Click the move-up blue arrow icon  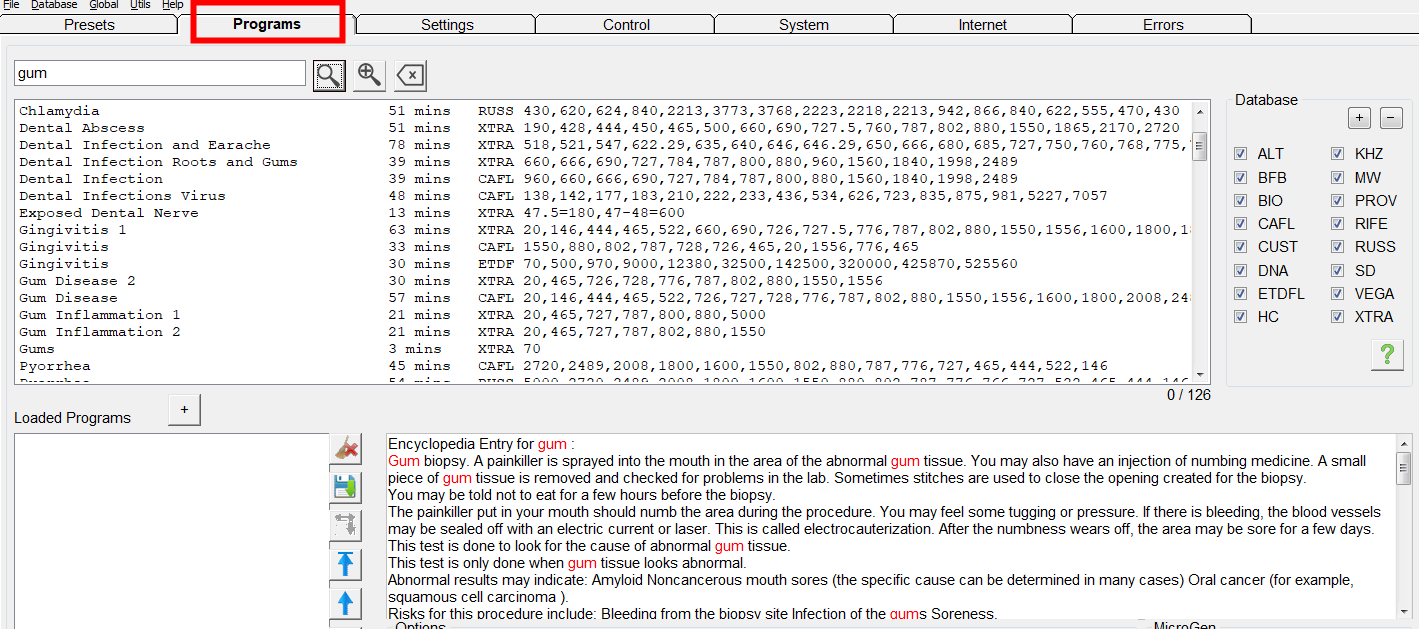[x=346, y=603]
